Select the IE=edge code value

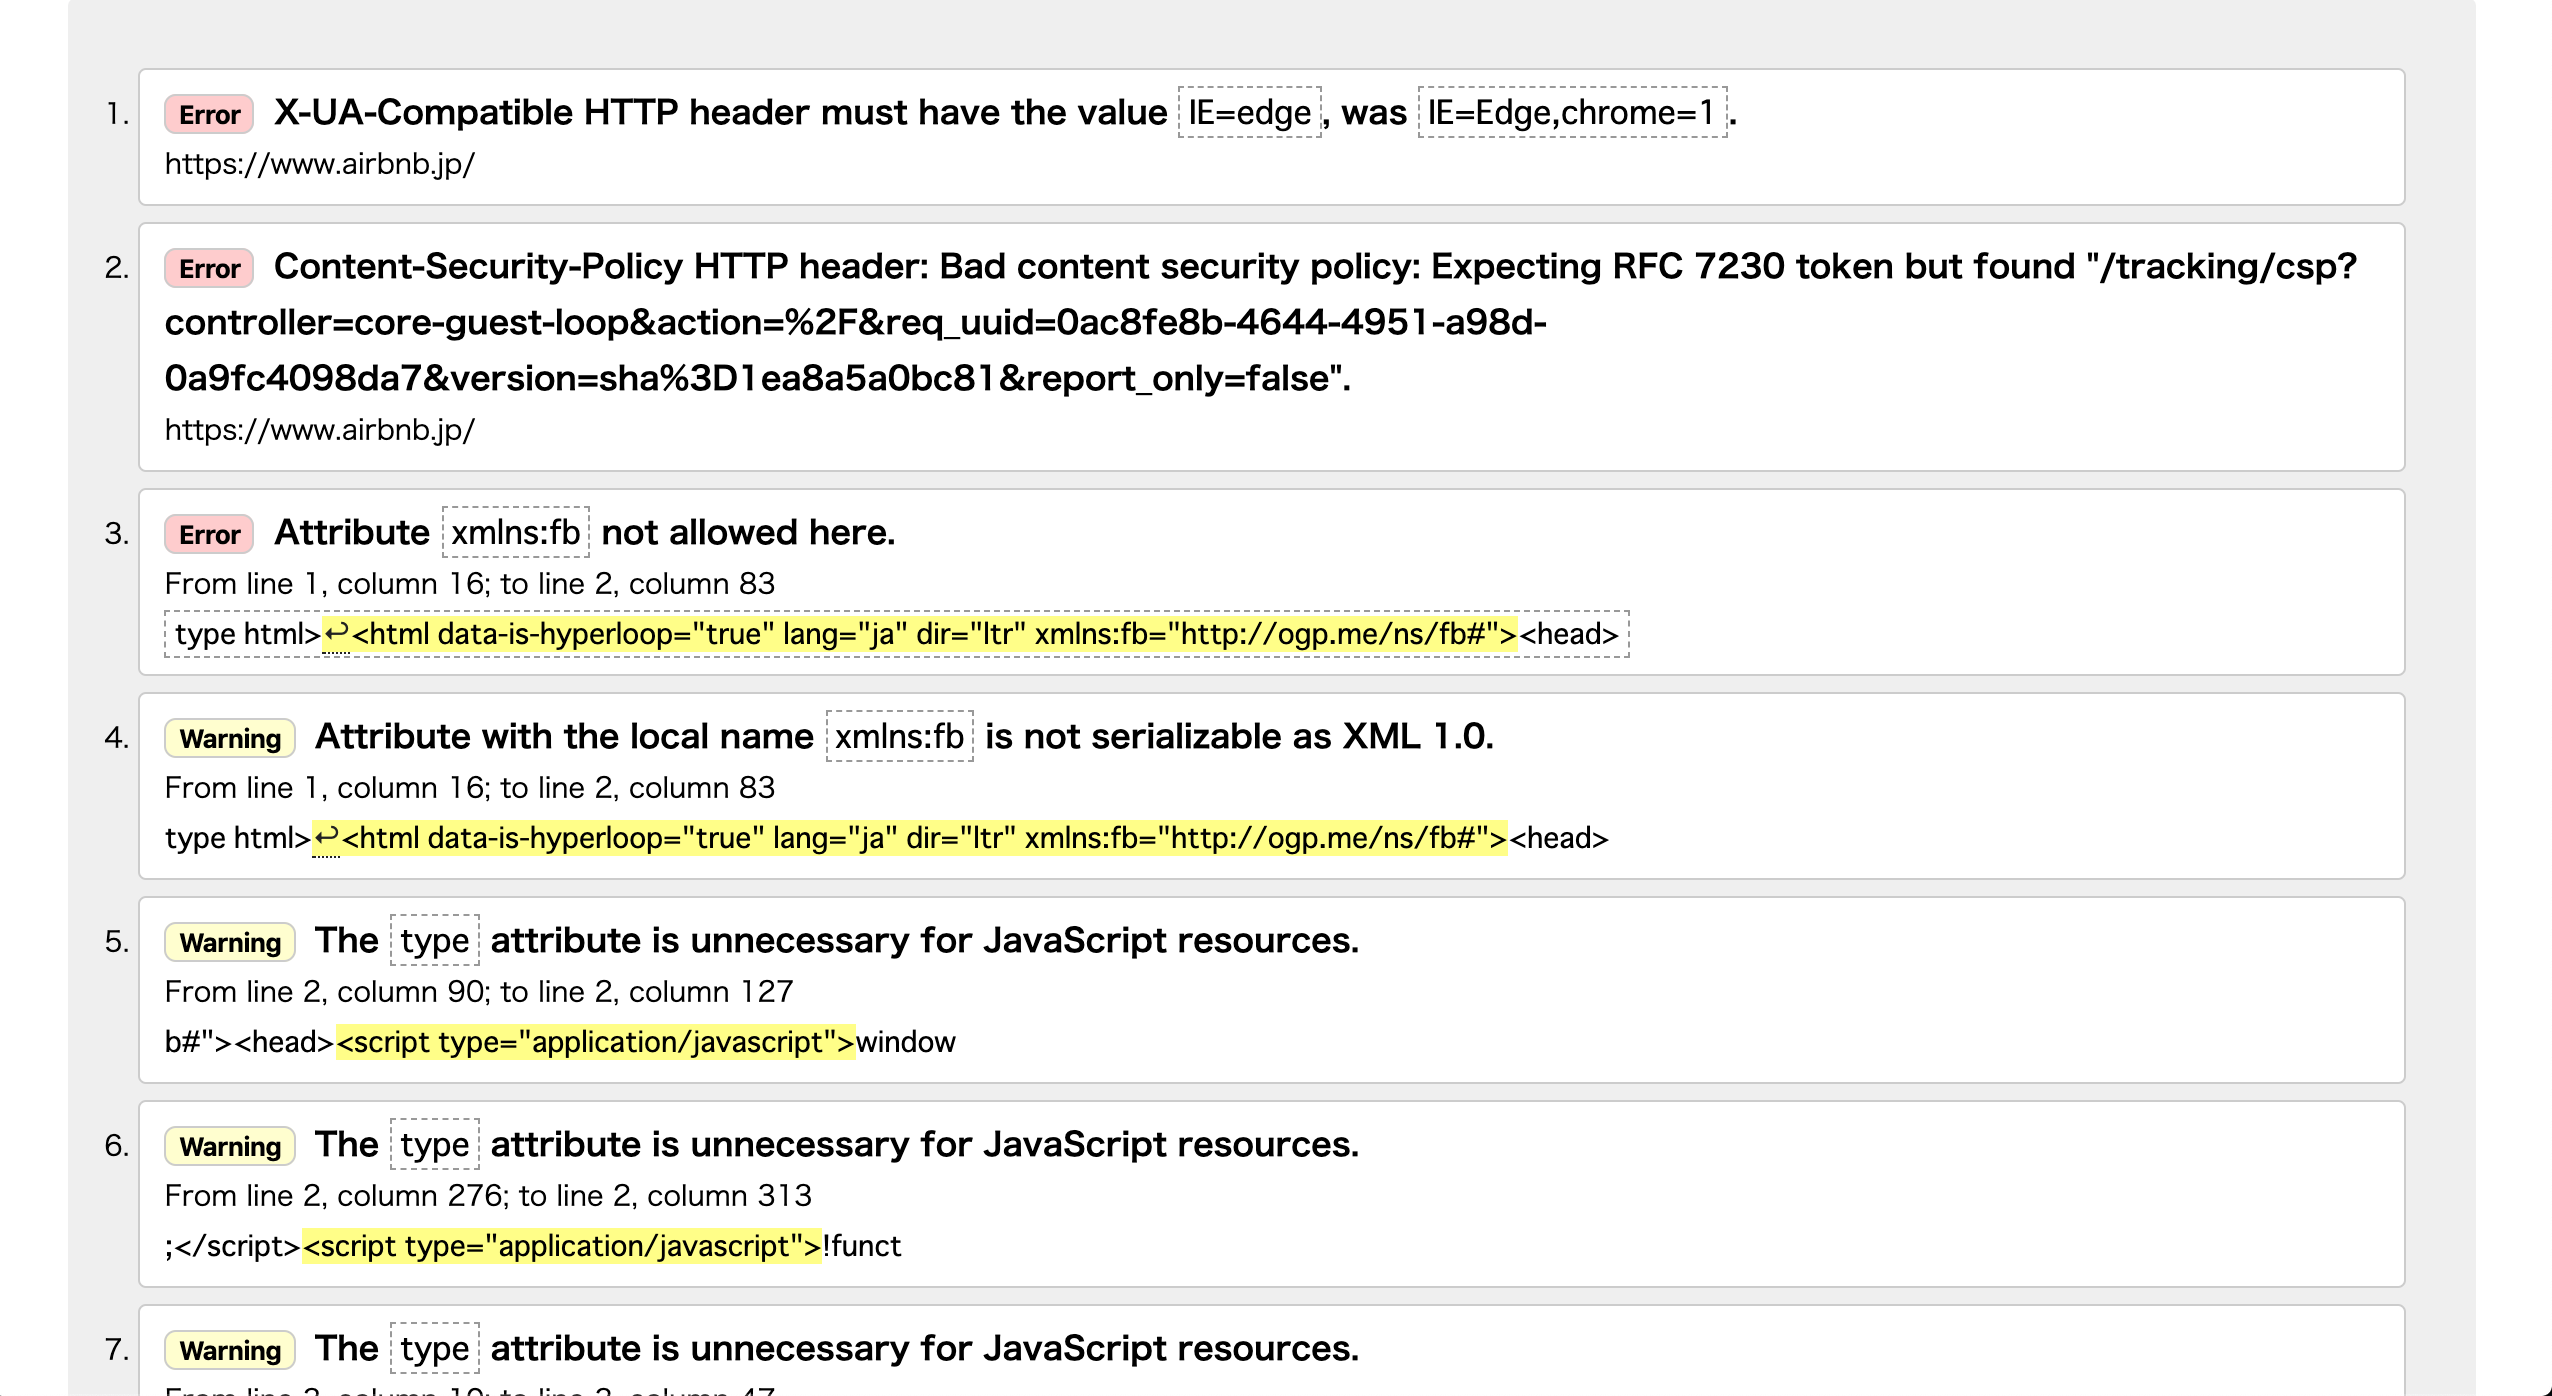point(1249,113)
